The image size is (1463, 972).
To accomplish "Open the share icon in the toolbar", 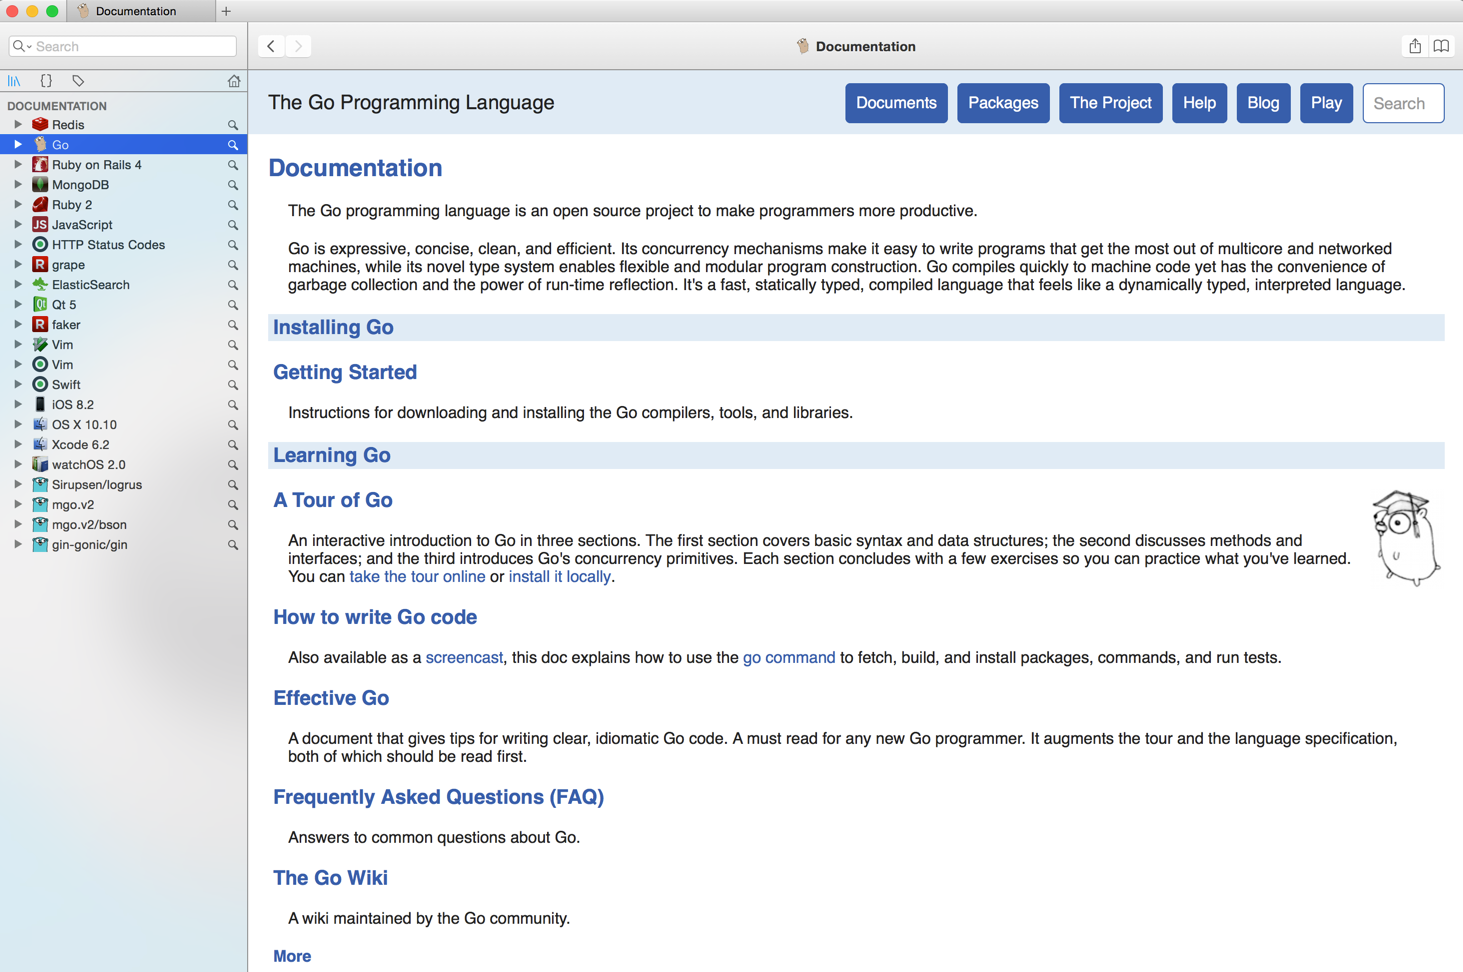I will 1415,46.
